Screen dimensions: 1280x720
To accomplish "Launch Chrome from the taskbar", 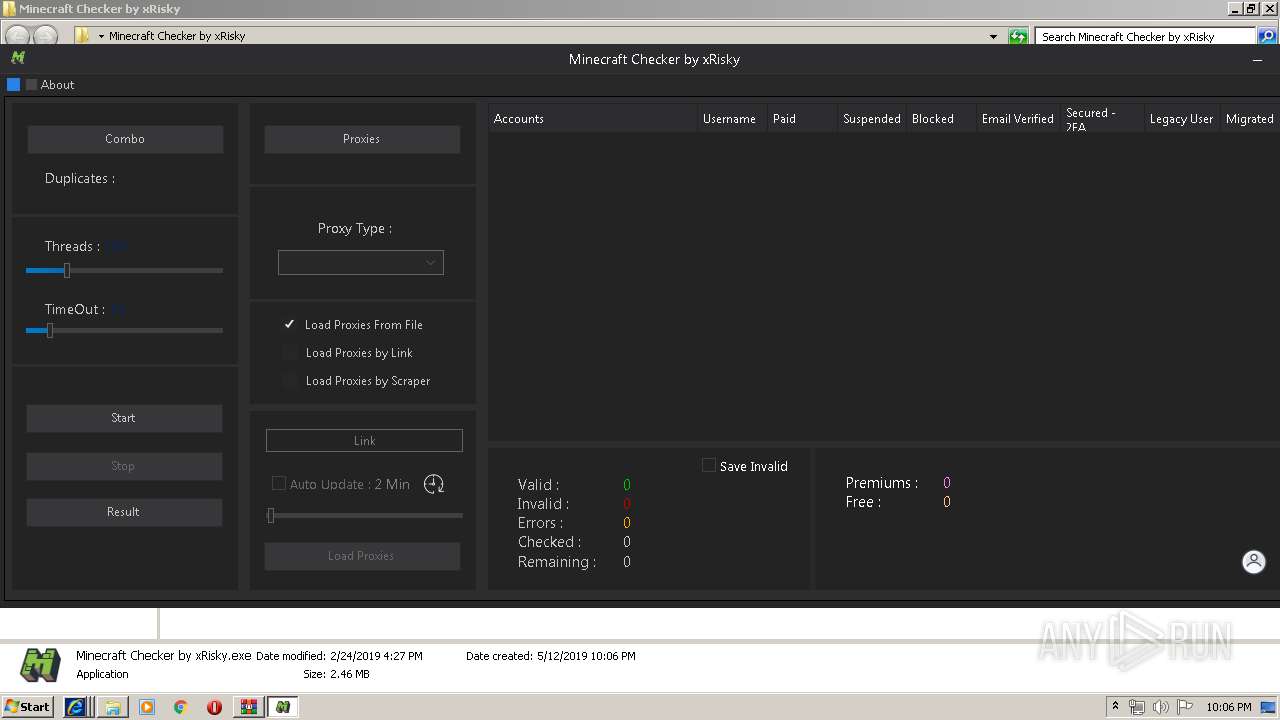I will tap(181, 707).
